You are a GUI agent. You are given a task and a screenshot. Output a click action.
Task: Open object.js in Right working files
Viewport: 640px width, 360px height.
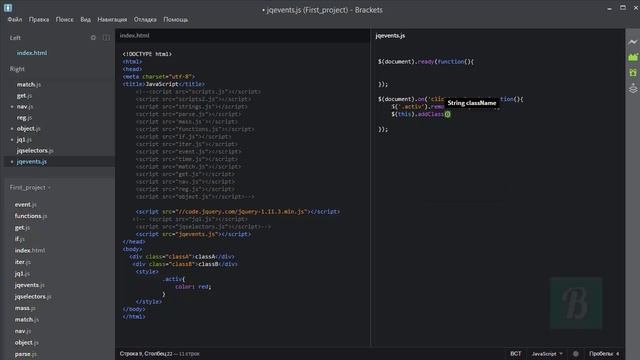coord(28,129)
